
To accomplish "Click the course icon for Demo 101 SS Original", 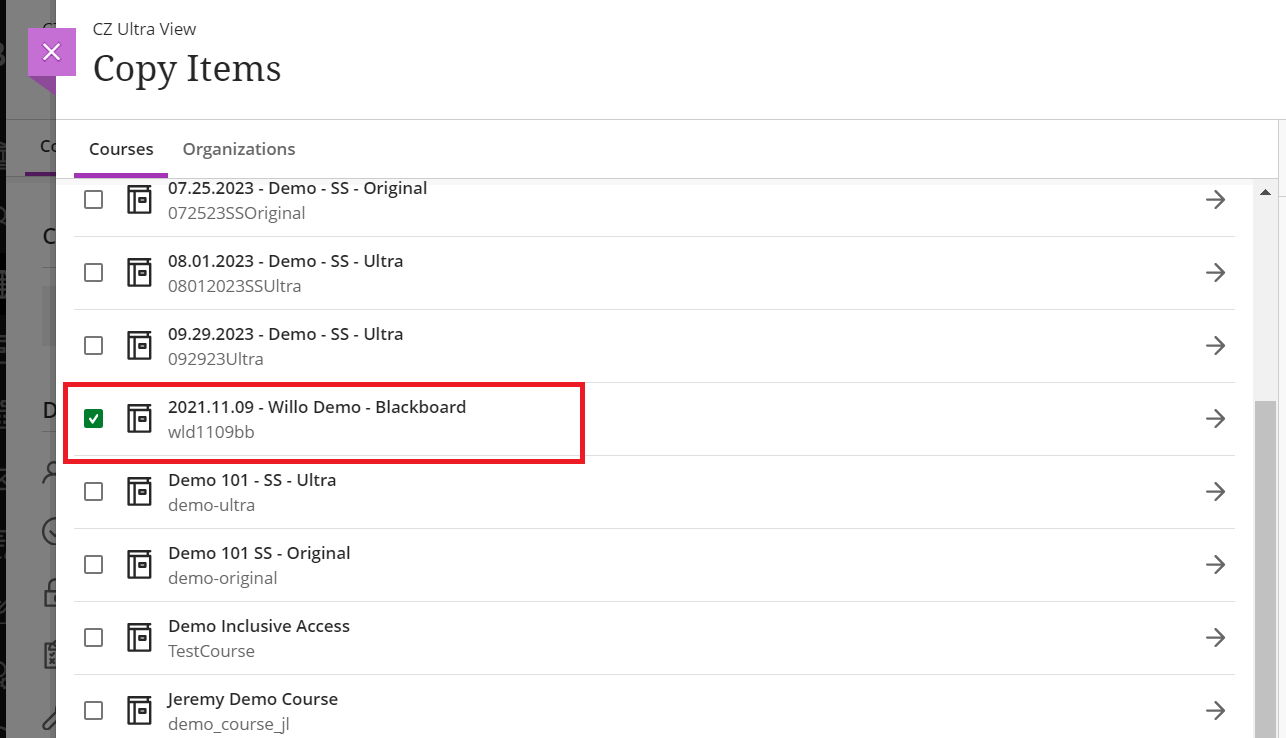I will tap(140, 564).
